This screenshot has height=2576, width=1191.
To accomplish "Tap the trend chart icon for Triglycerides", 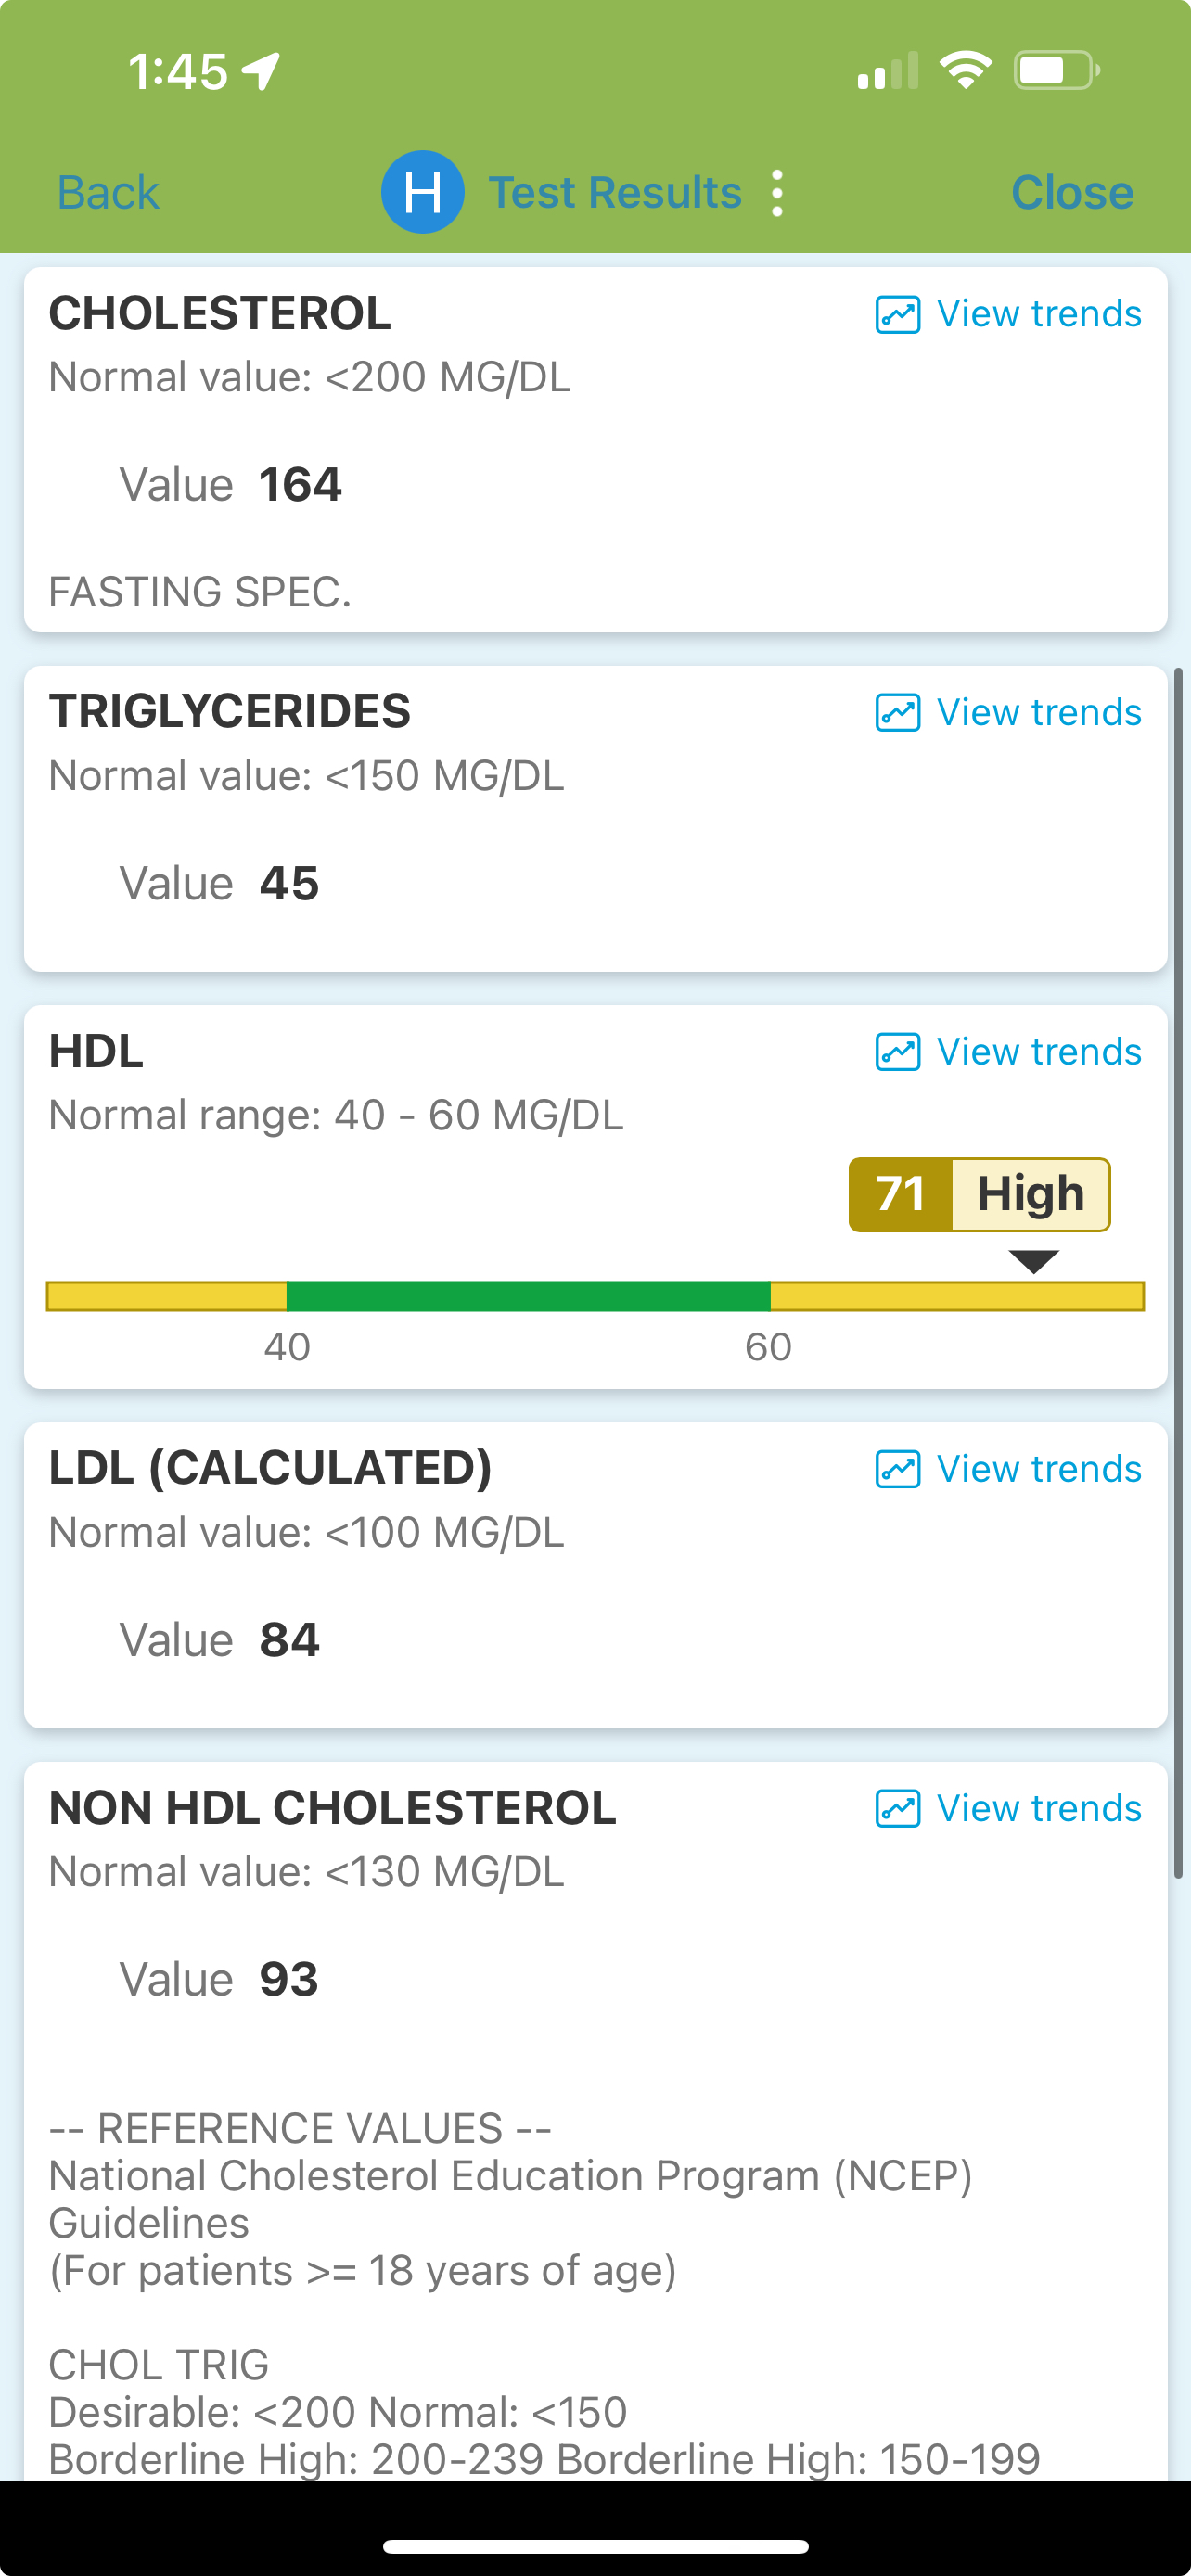I will click(897, 713).
